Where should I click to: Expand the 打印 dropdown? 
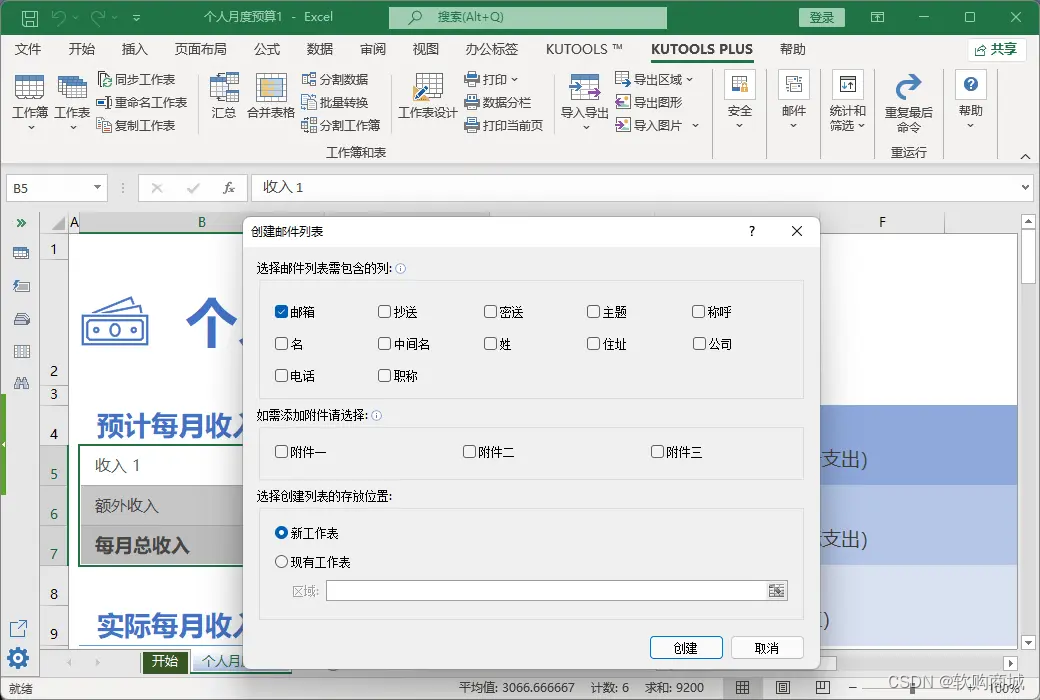(515, 80)
